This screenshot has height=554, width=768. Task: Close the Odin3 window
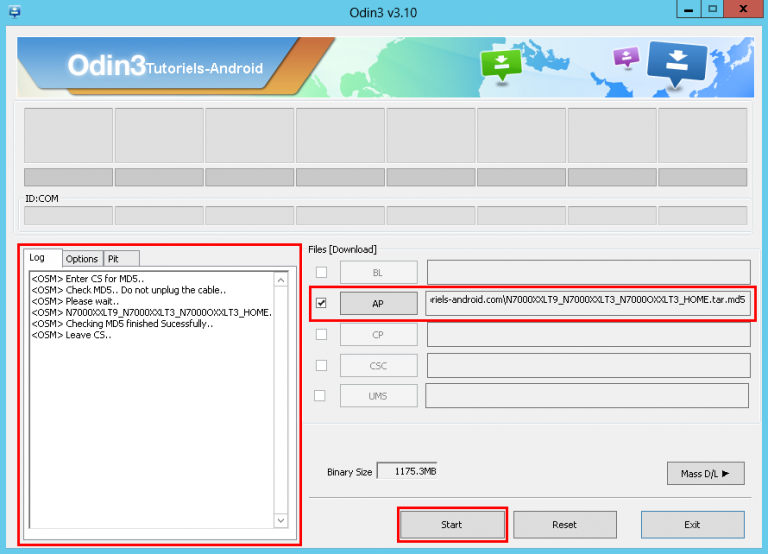click(x=743, y=9)
